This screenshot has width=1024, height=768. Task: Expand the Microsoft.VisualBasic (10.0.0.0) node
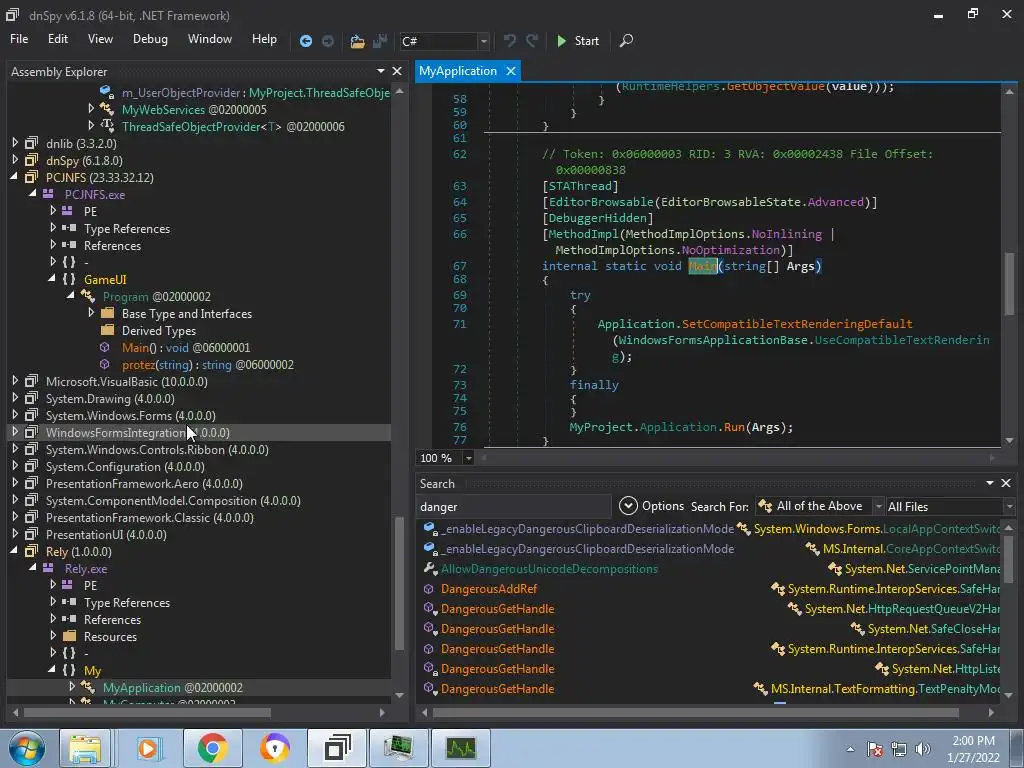(15, 381)
